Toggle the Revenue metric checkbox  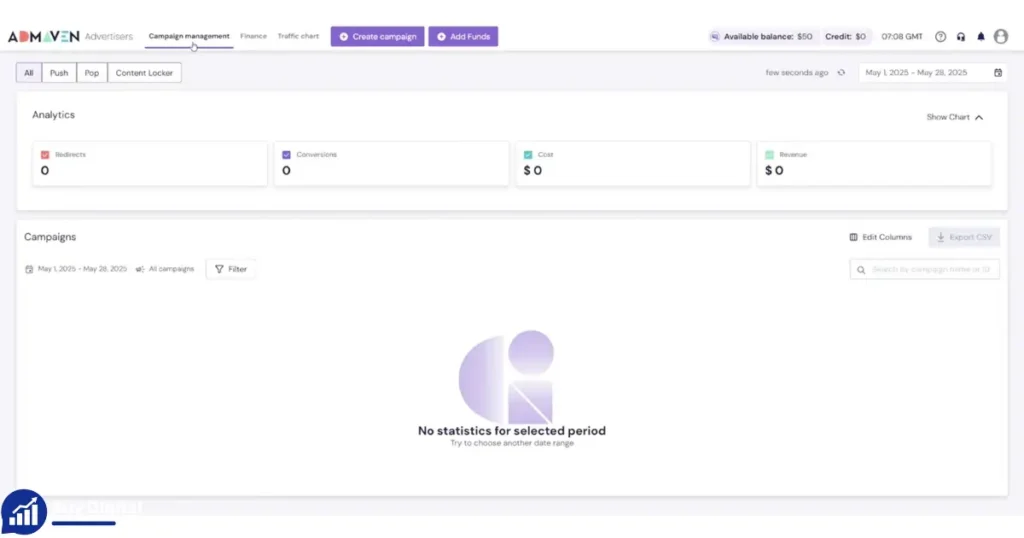(769, 155)
